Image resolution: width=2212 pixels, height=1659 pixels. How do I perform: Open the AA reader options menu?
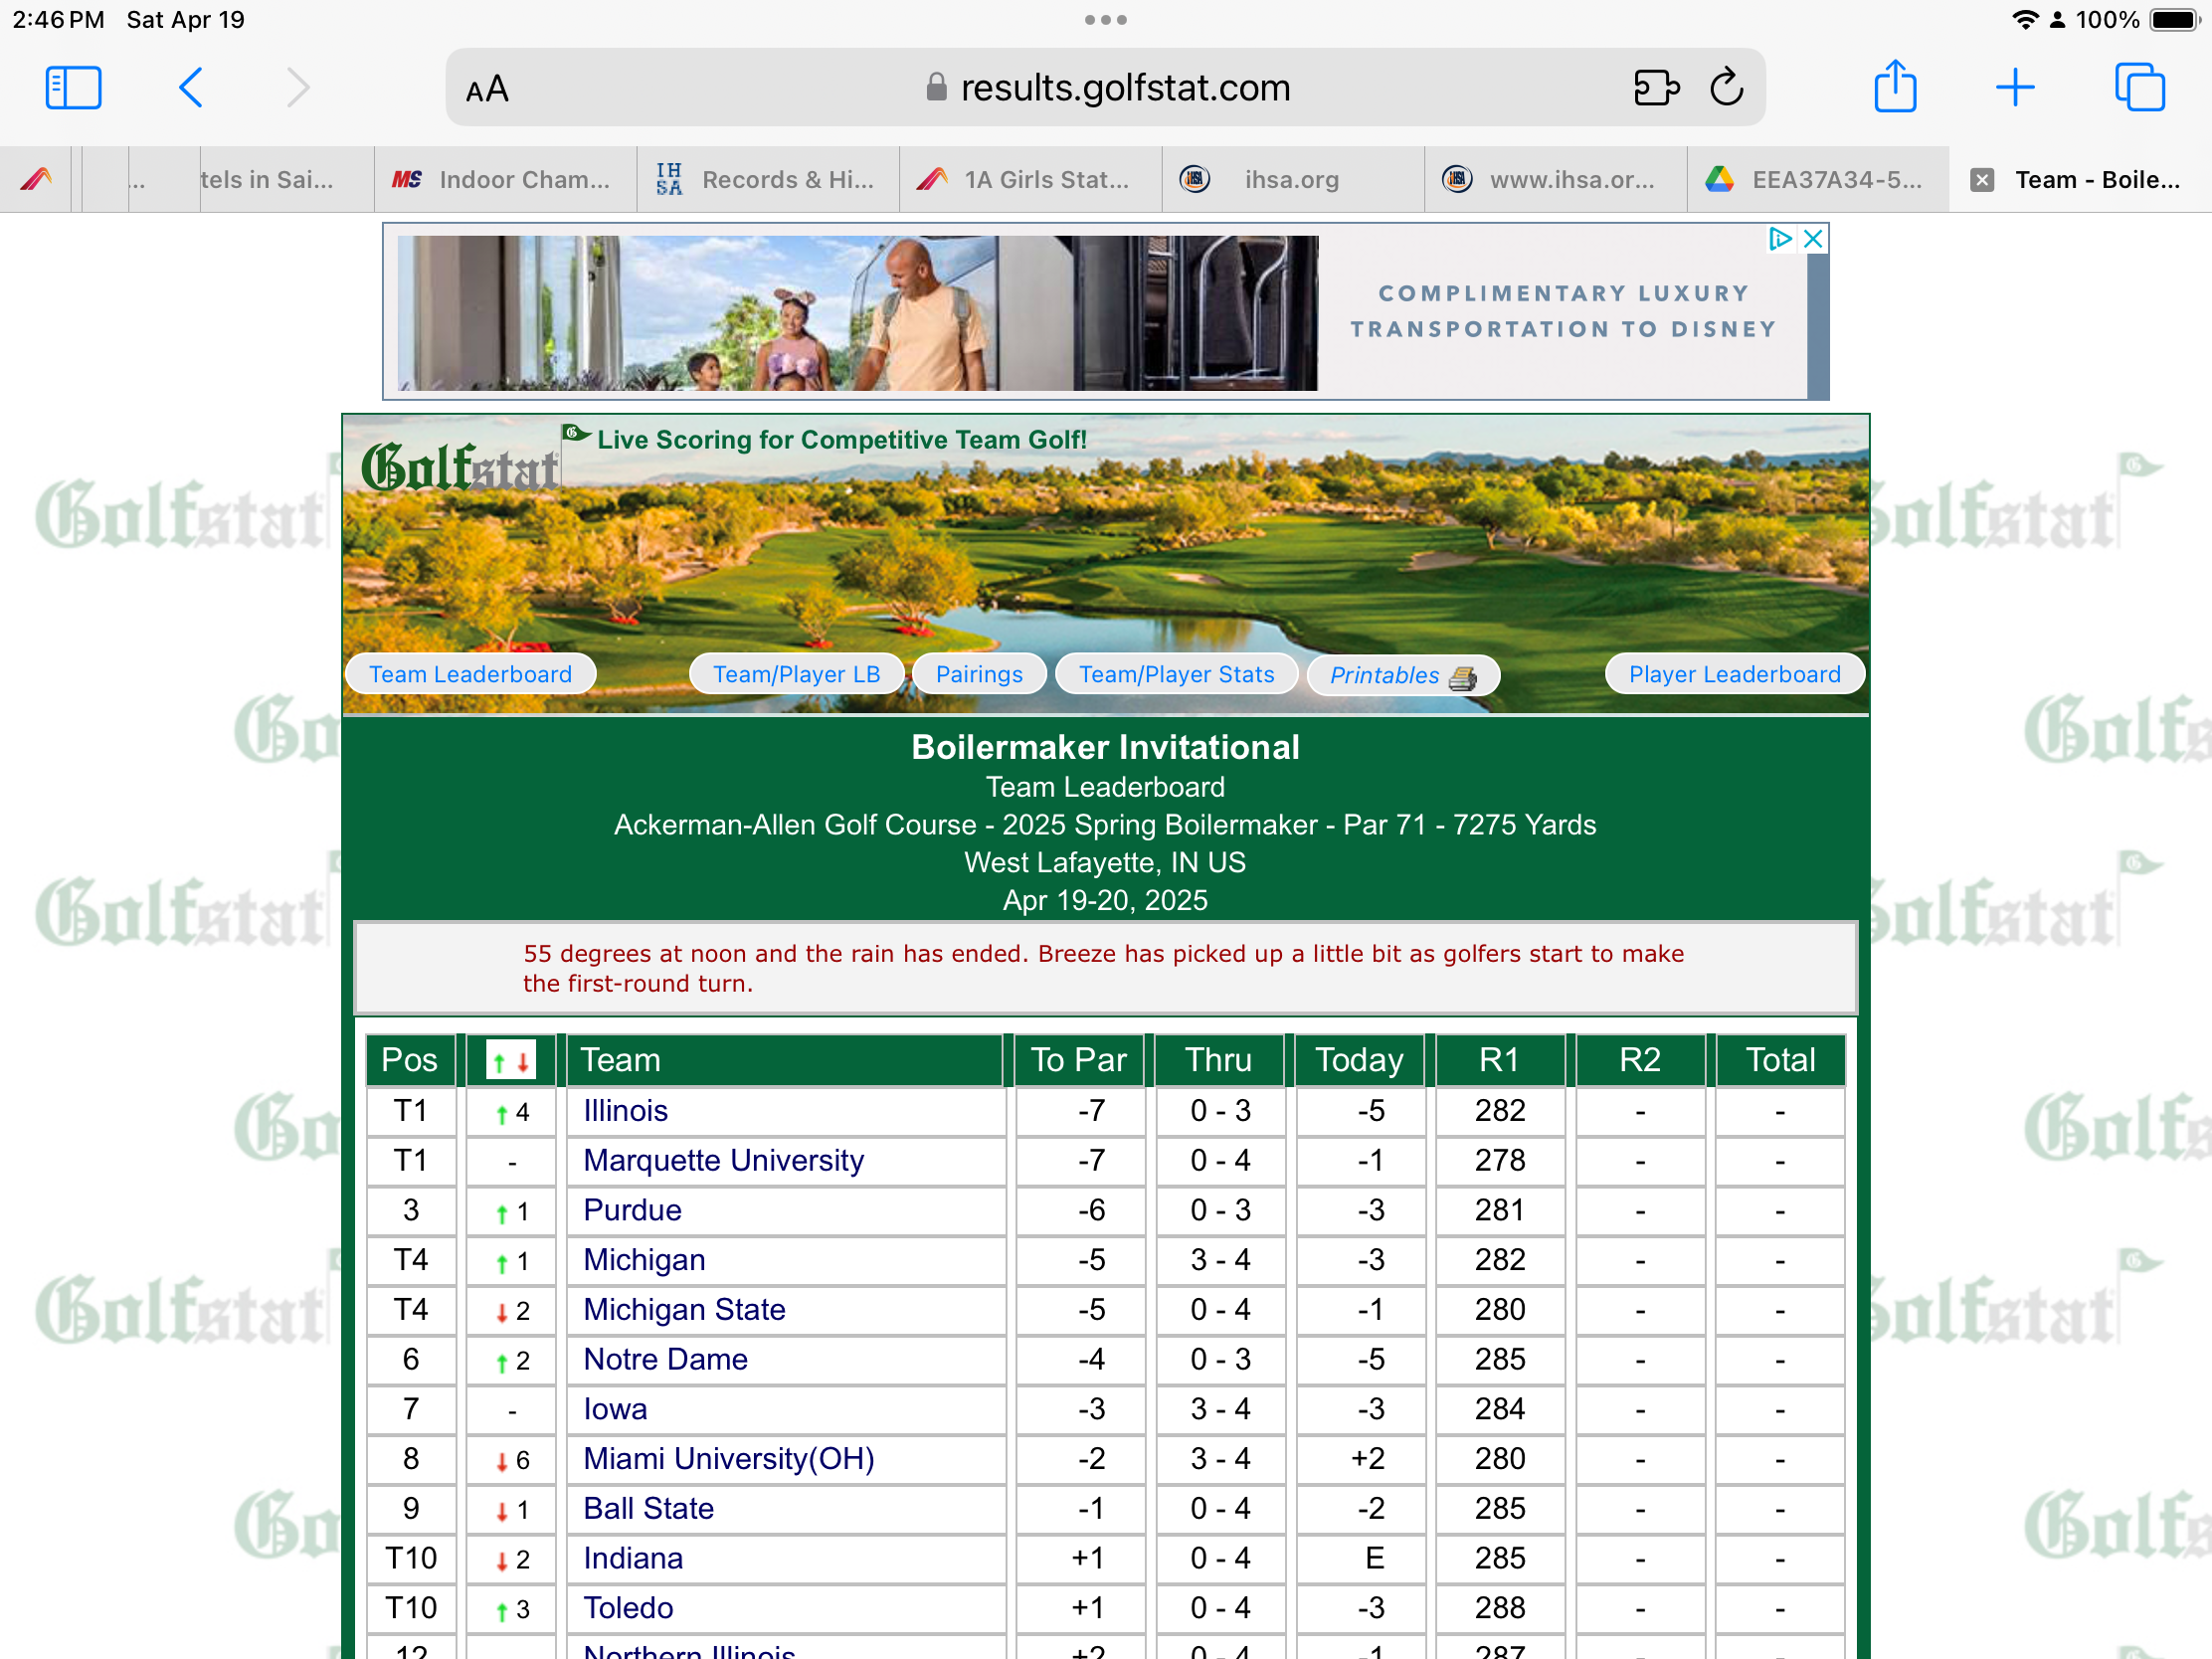click(x=488, y=90)
